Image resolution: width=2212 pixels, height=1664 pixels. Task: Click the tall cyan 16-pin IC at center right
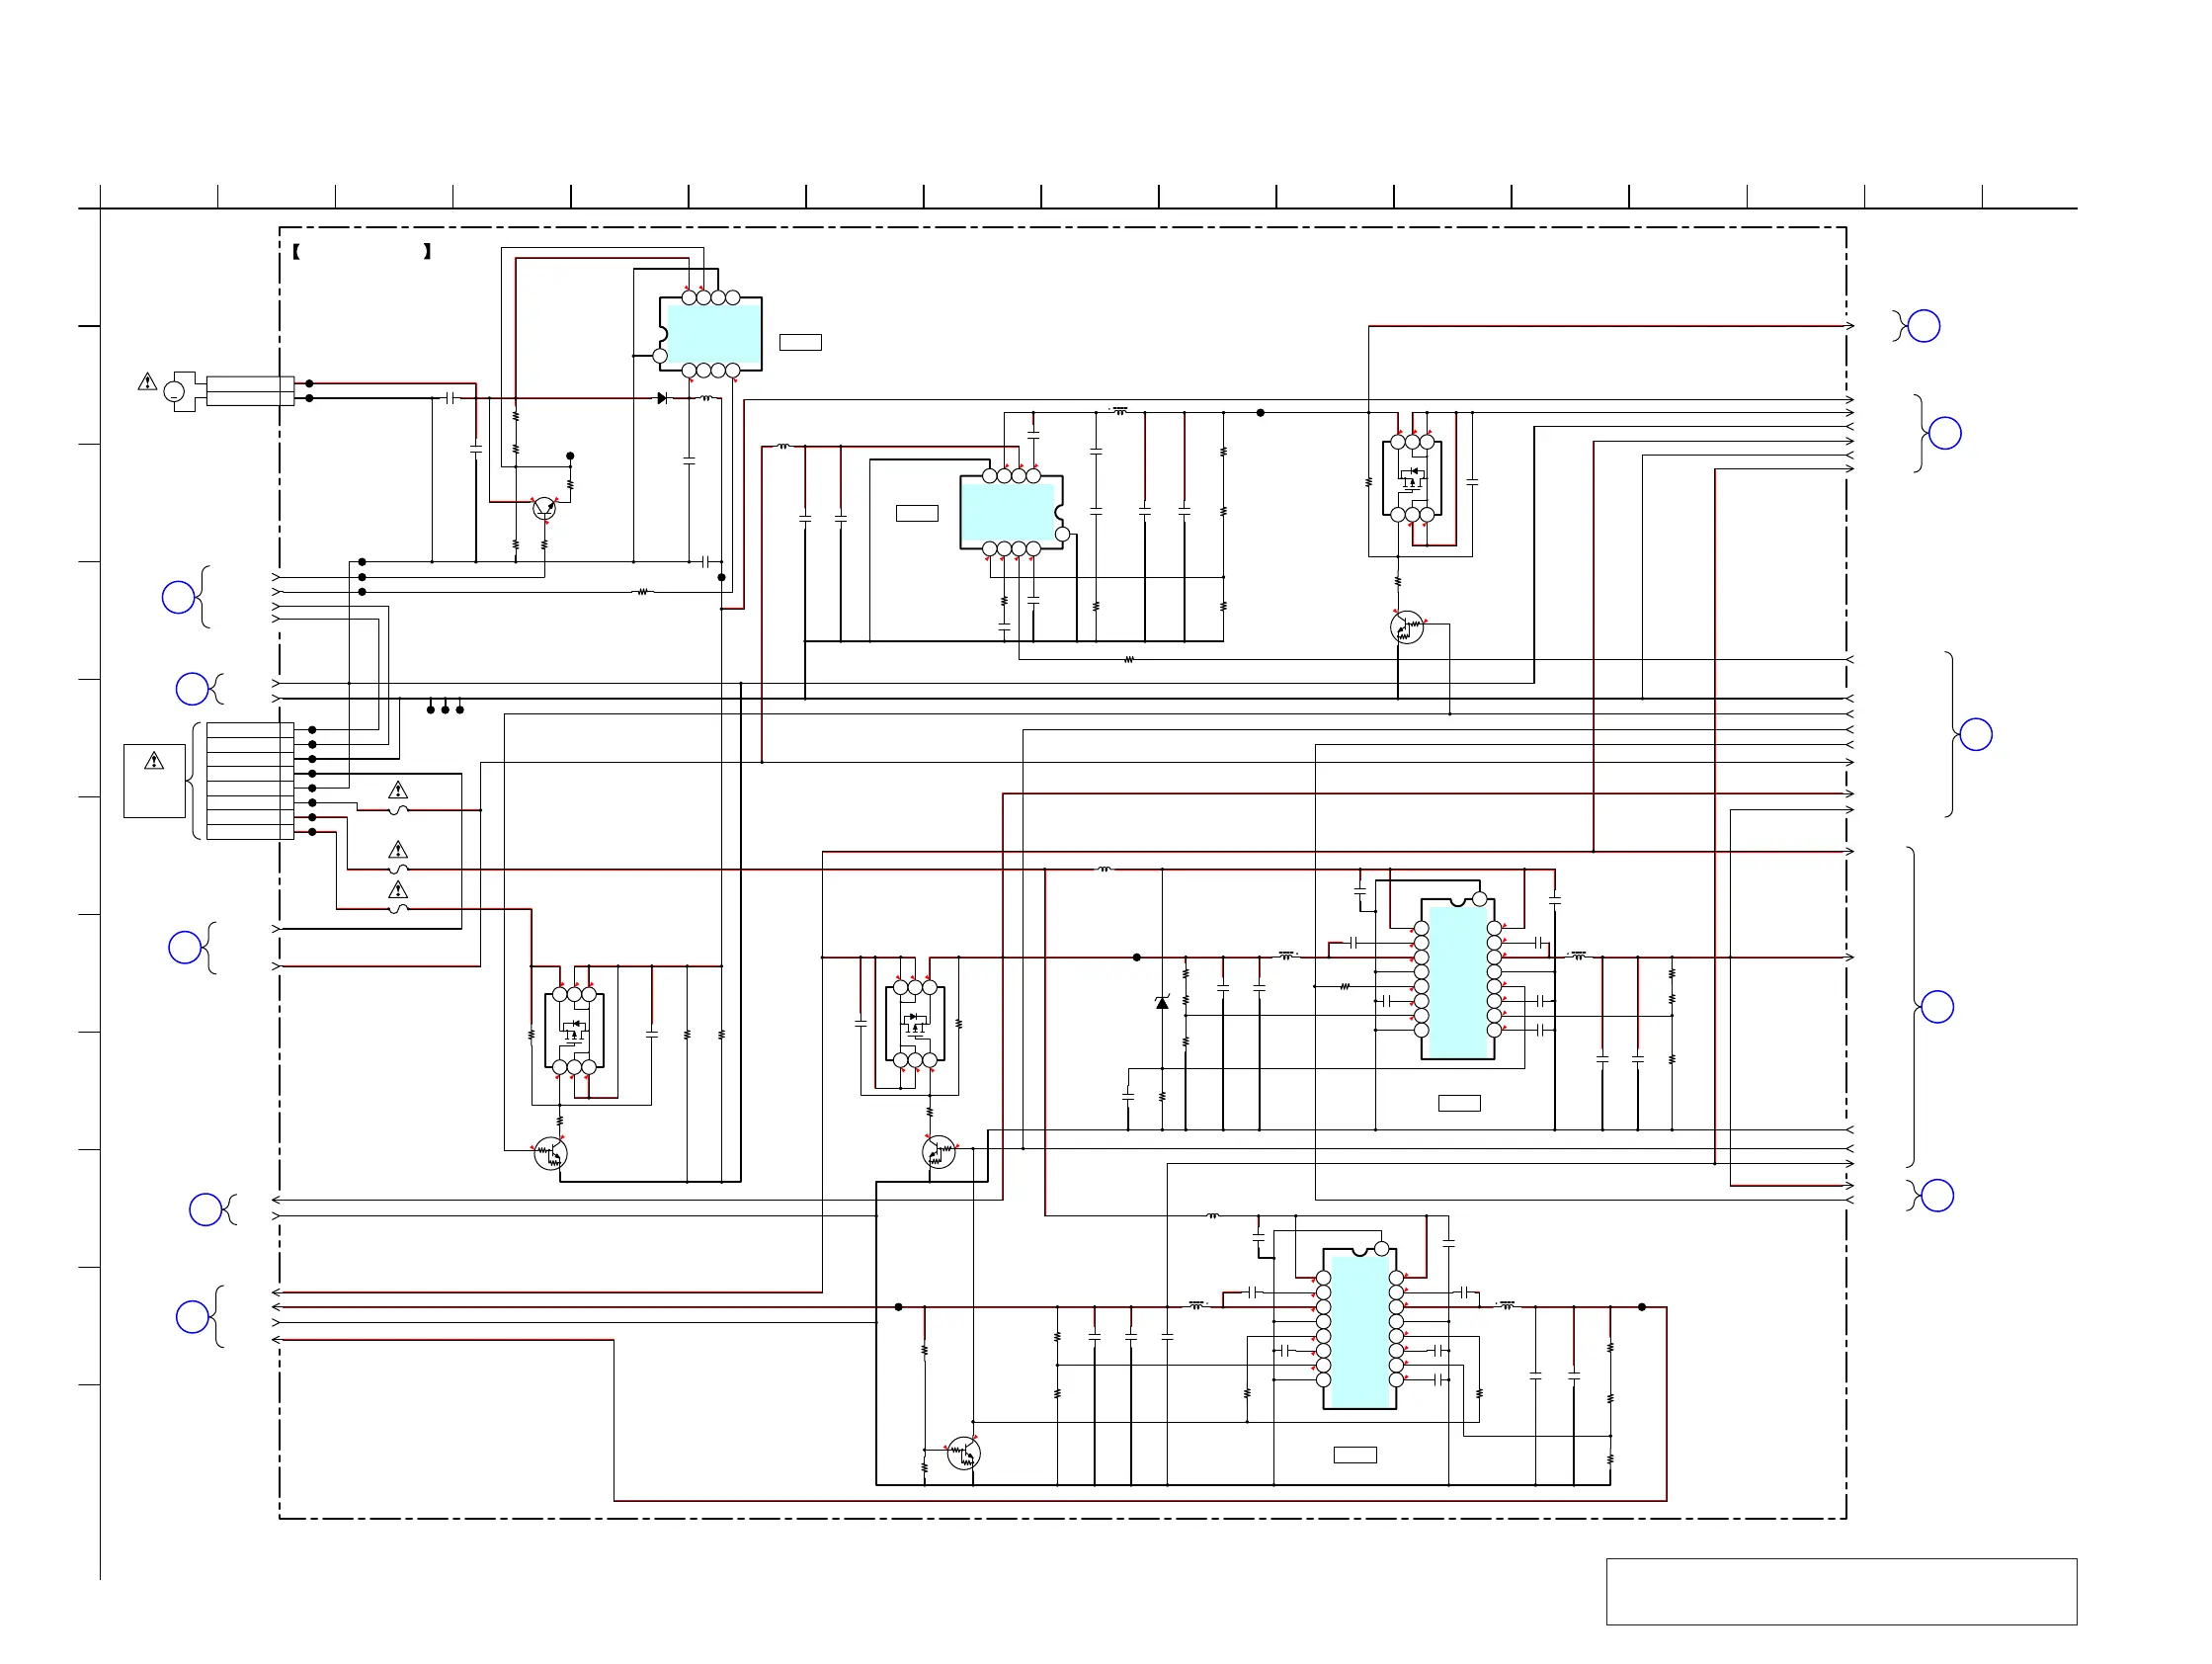1458,980
